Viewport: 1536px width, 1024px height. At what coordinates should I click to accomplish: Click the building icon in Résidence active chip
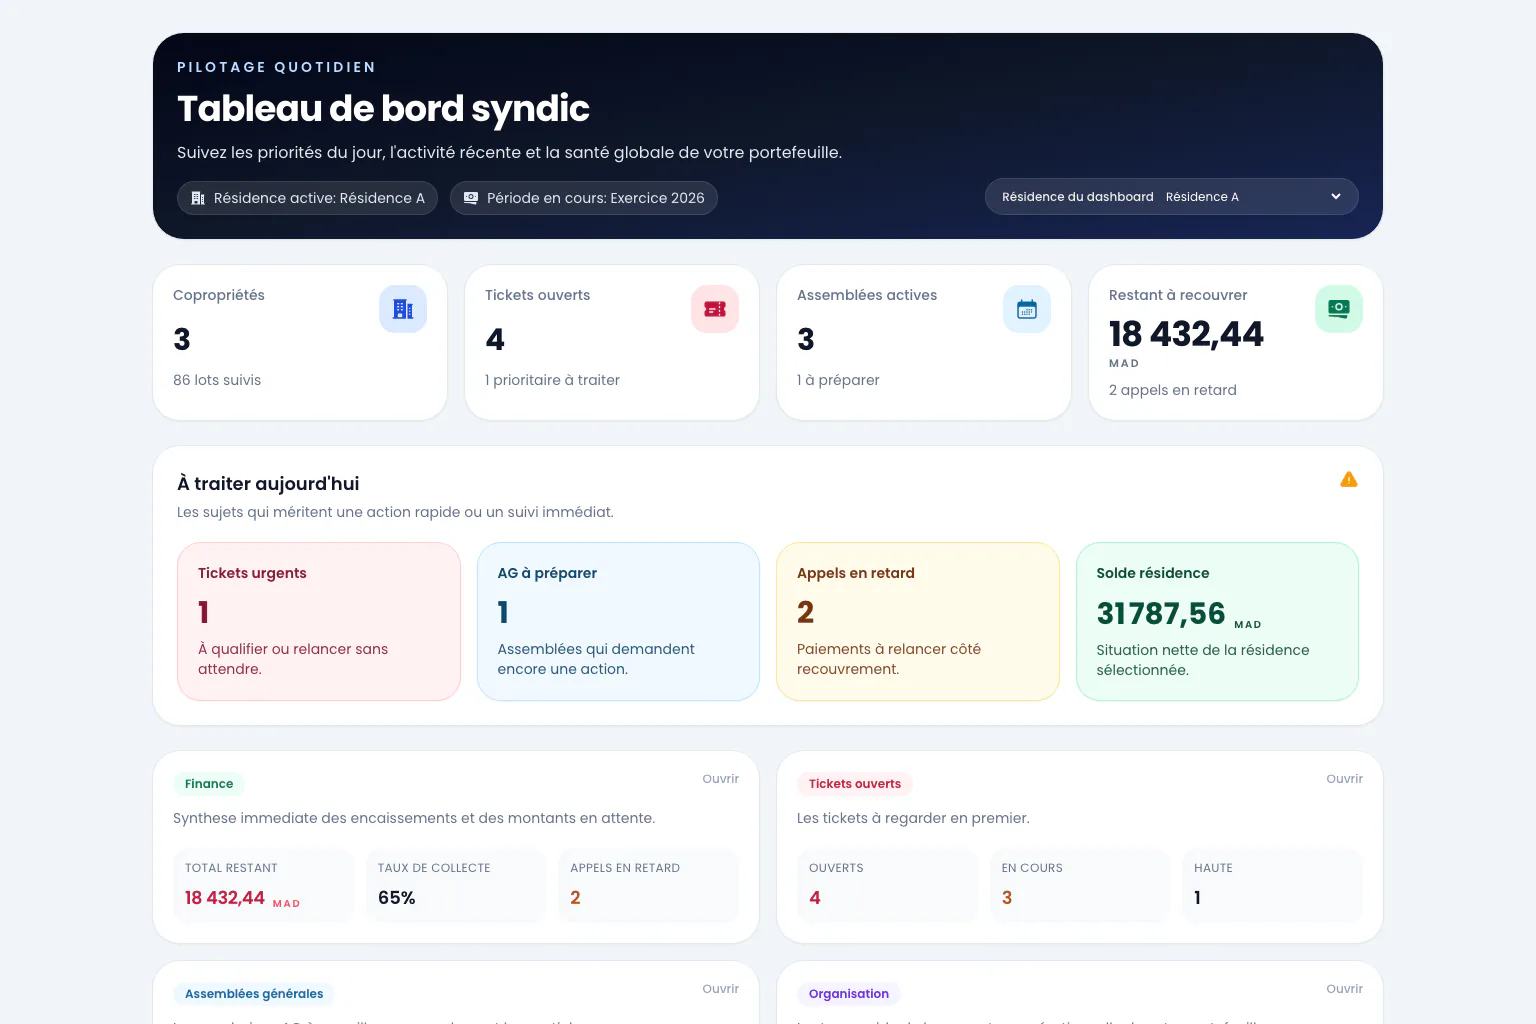click(198, 198)
